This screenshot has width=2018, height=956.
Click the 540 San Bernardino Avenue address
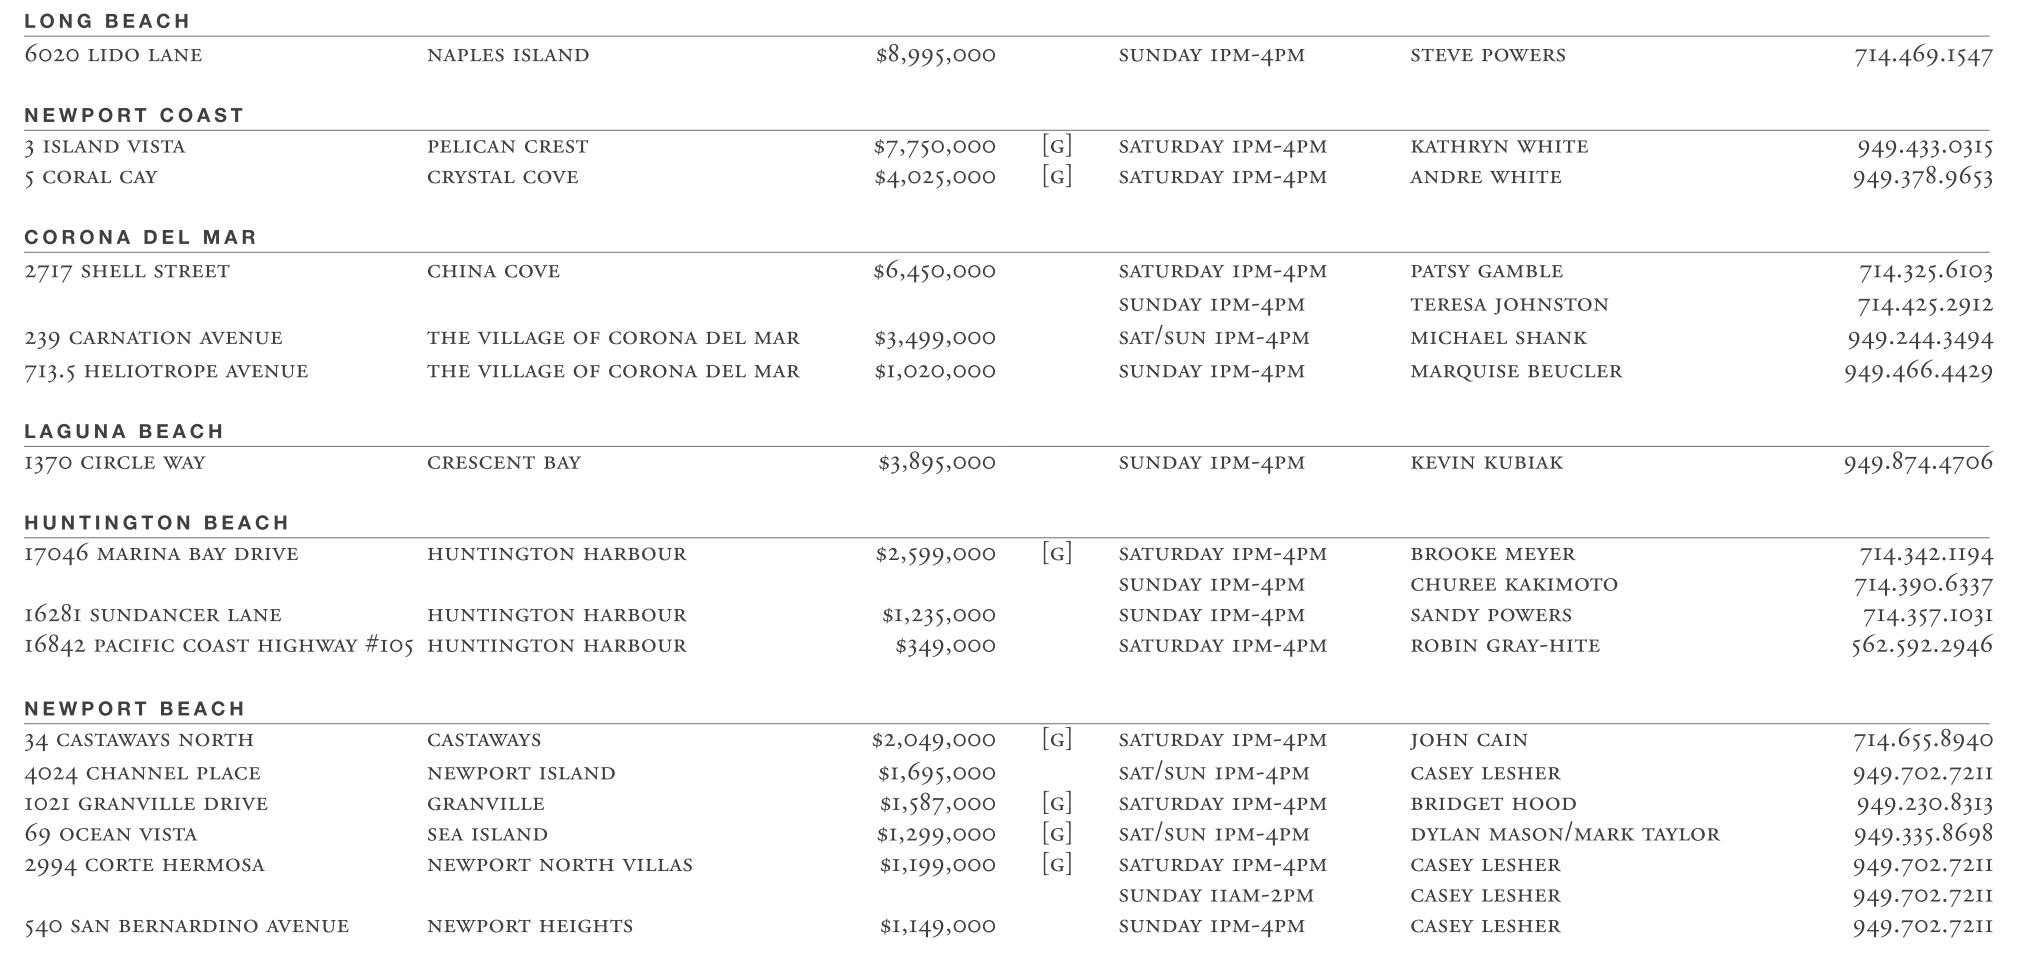[x=187, y=926]
